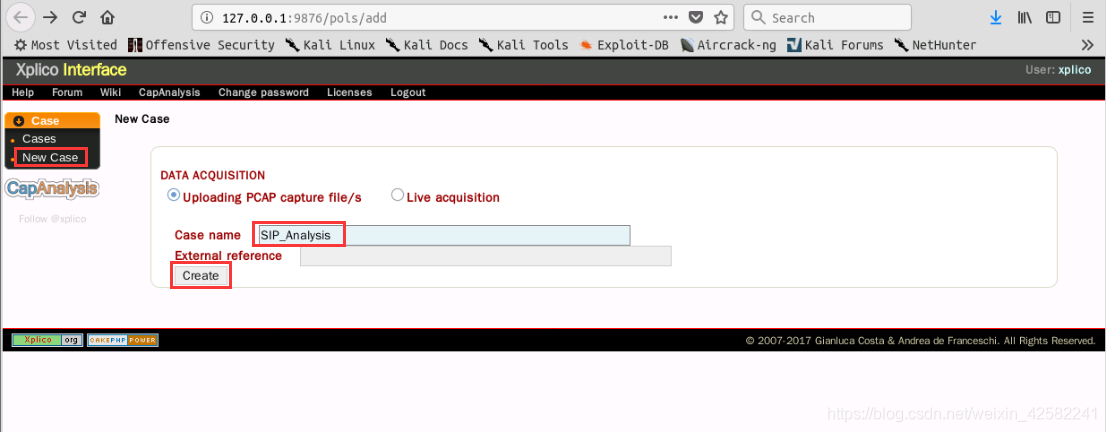The image size is (1106, 432).
Task: Click the xplico username in header
Action: point(1074,70)
